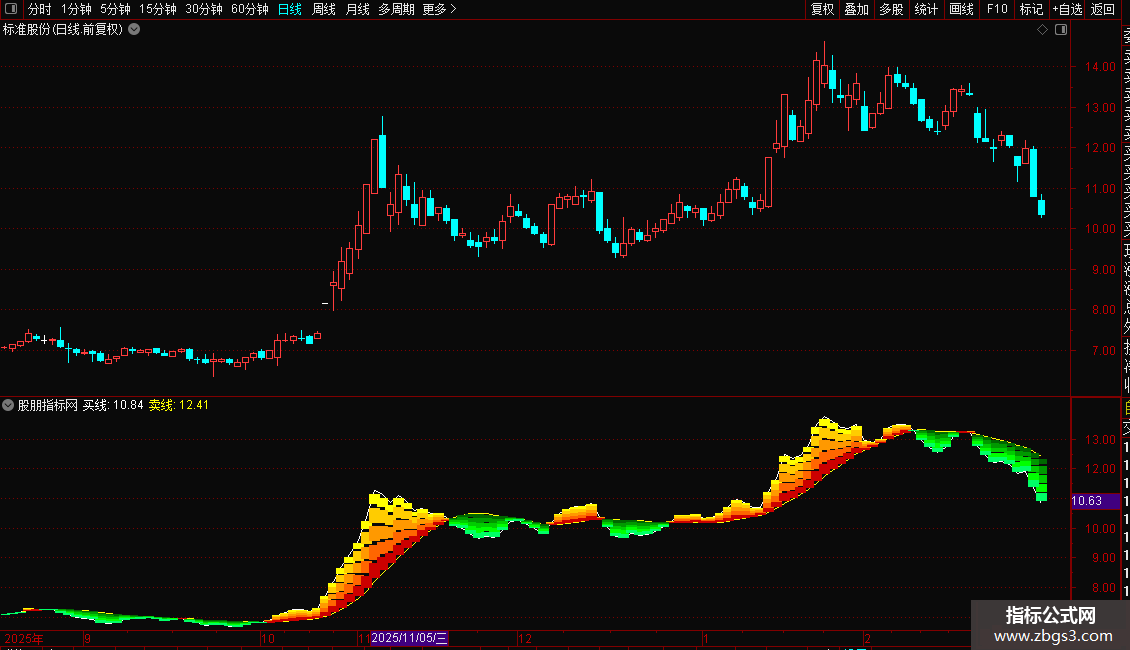Click the 11.00 label on main price axis

[x=1100, y=188]
